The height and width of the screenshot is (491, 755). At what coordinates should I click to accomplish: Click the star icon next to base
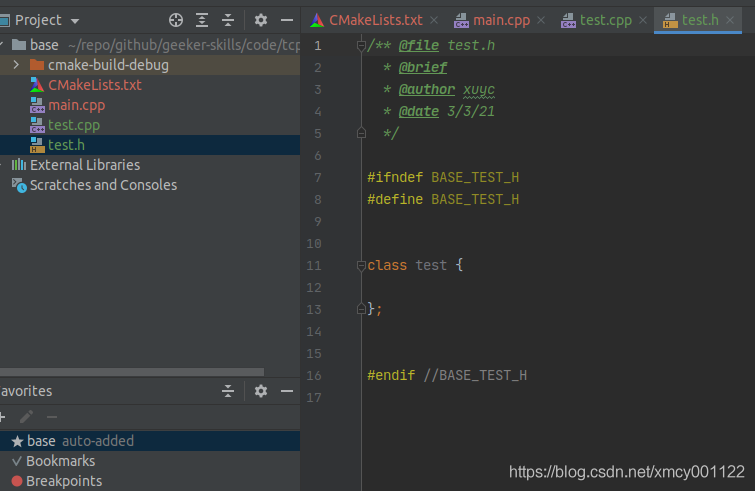[x=17, y=441]
